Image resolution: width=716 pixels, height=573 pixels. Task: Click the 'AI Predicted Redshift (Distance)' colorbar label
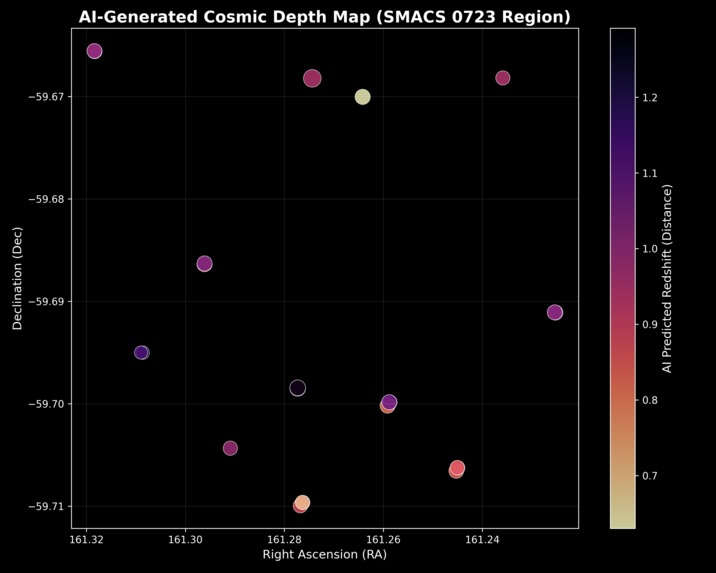tap(667, 279)
